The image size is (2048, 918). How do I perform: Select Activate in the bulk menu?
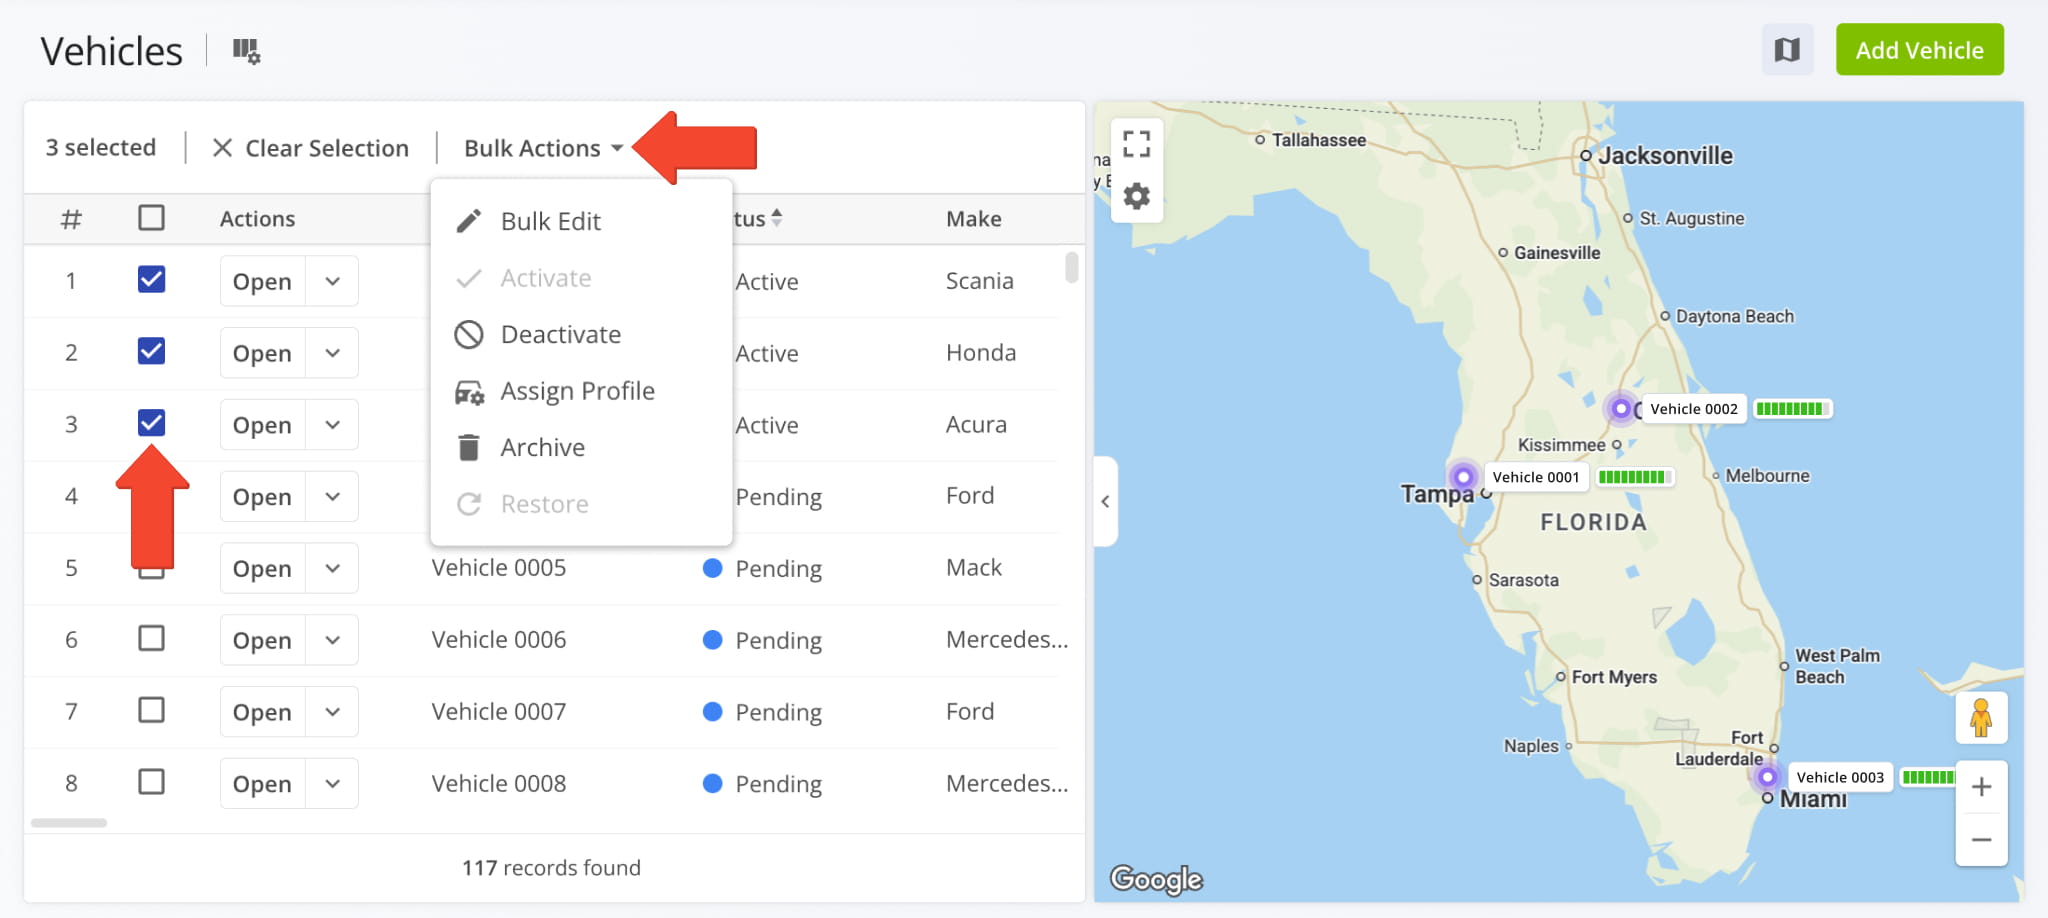(581, 278)
